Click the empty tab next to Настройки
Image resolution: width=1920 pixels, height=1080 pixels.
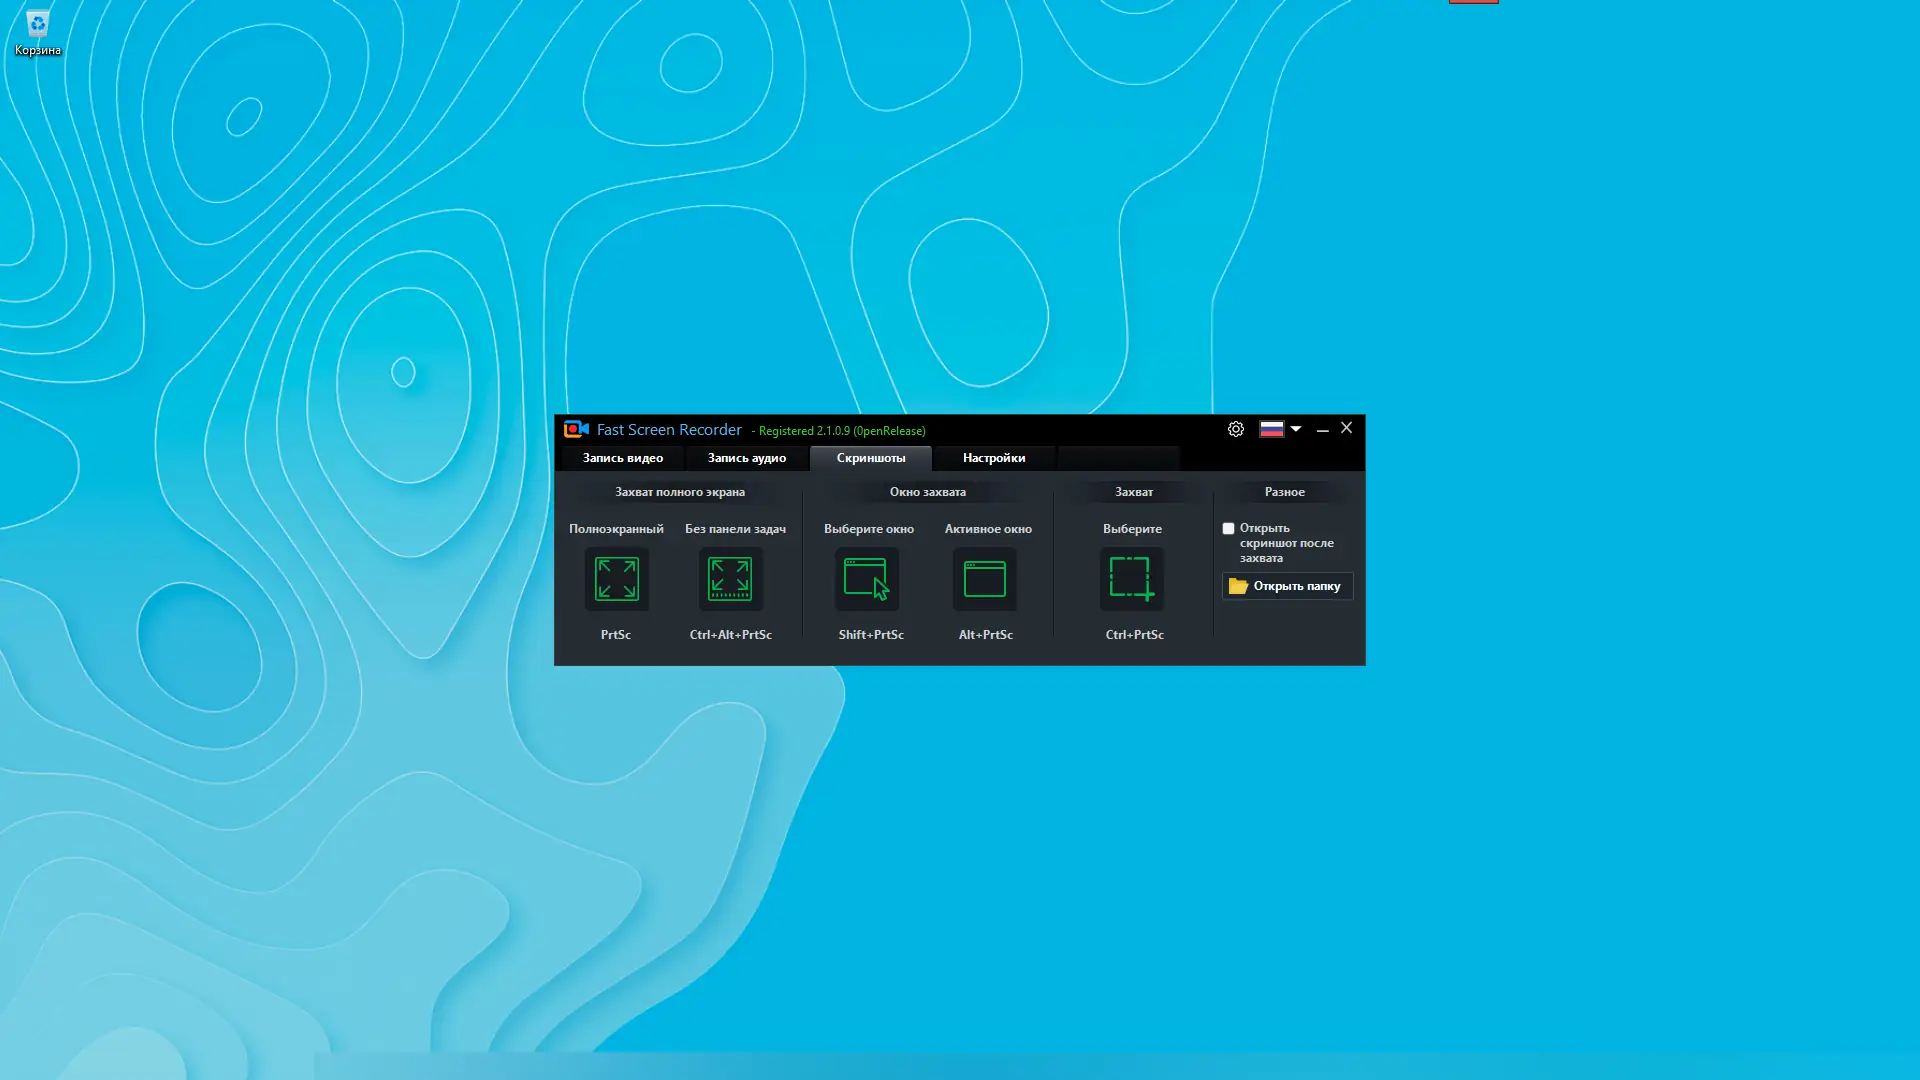click(1118, 458)
